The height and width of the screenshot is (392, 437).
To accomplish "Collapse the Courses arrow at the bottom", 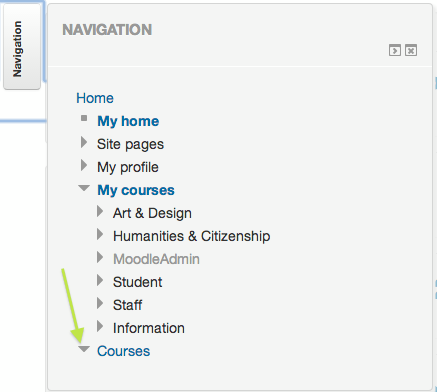I will (x=84, y=349).
